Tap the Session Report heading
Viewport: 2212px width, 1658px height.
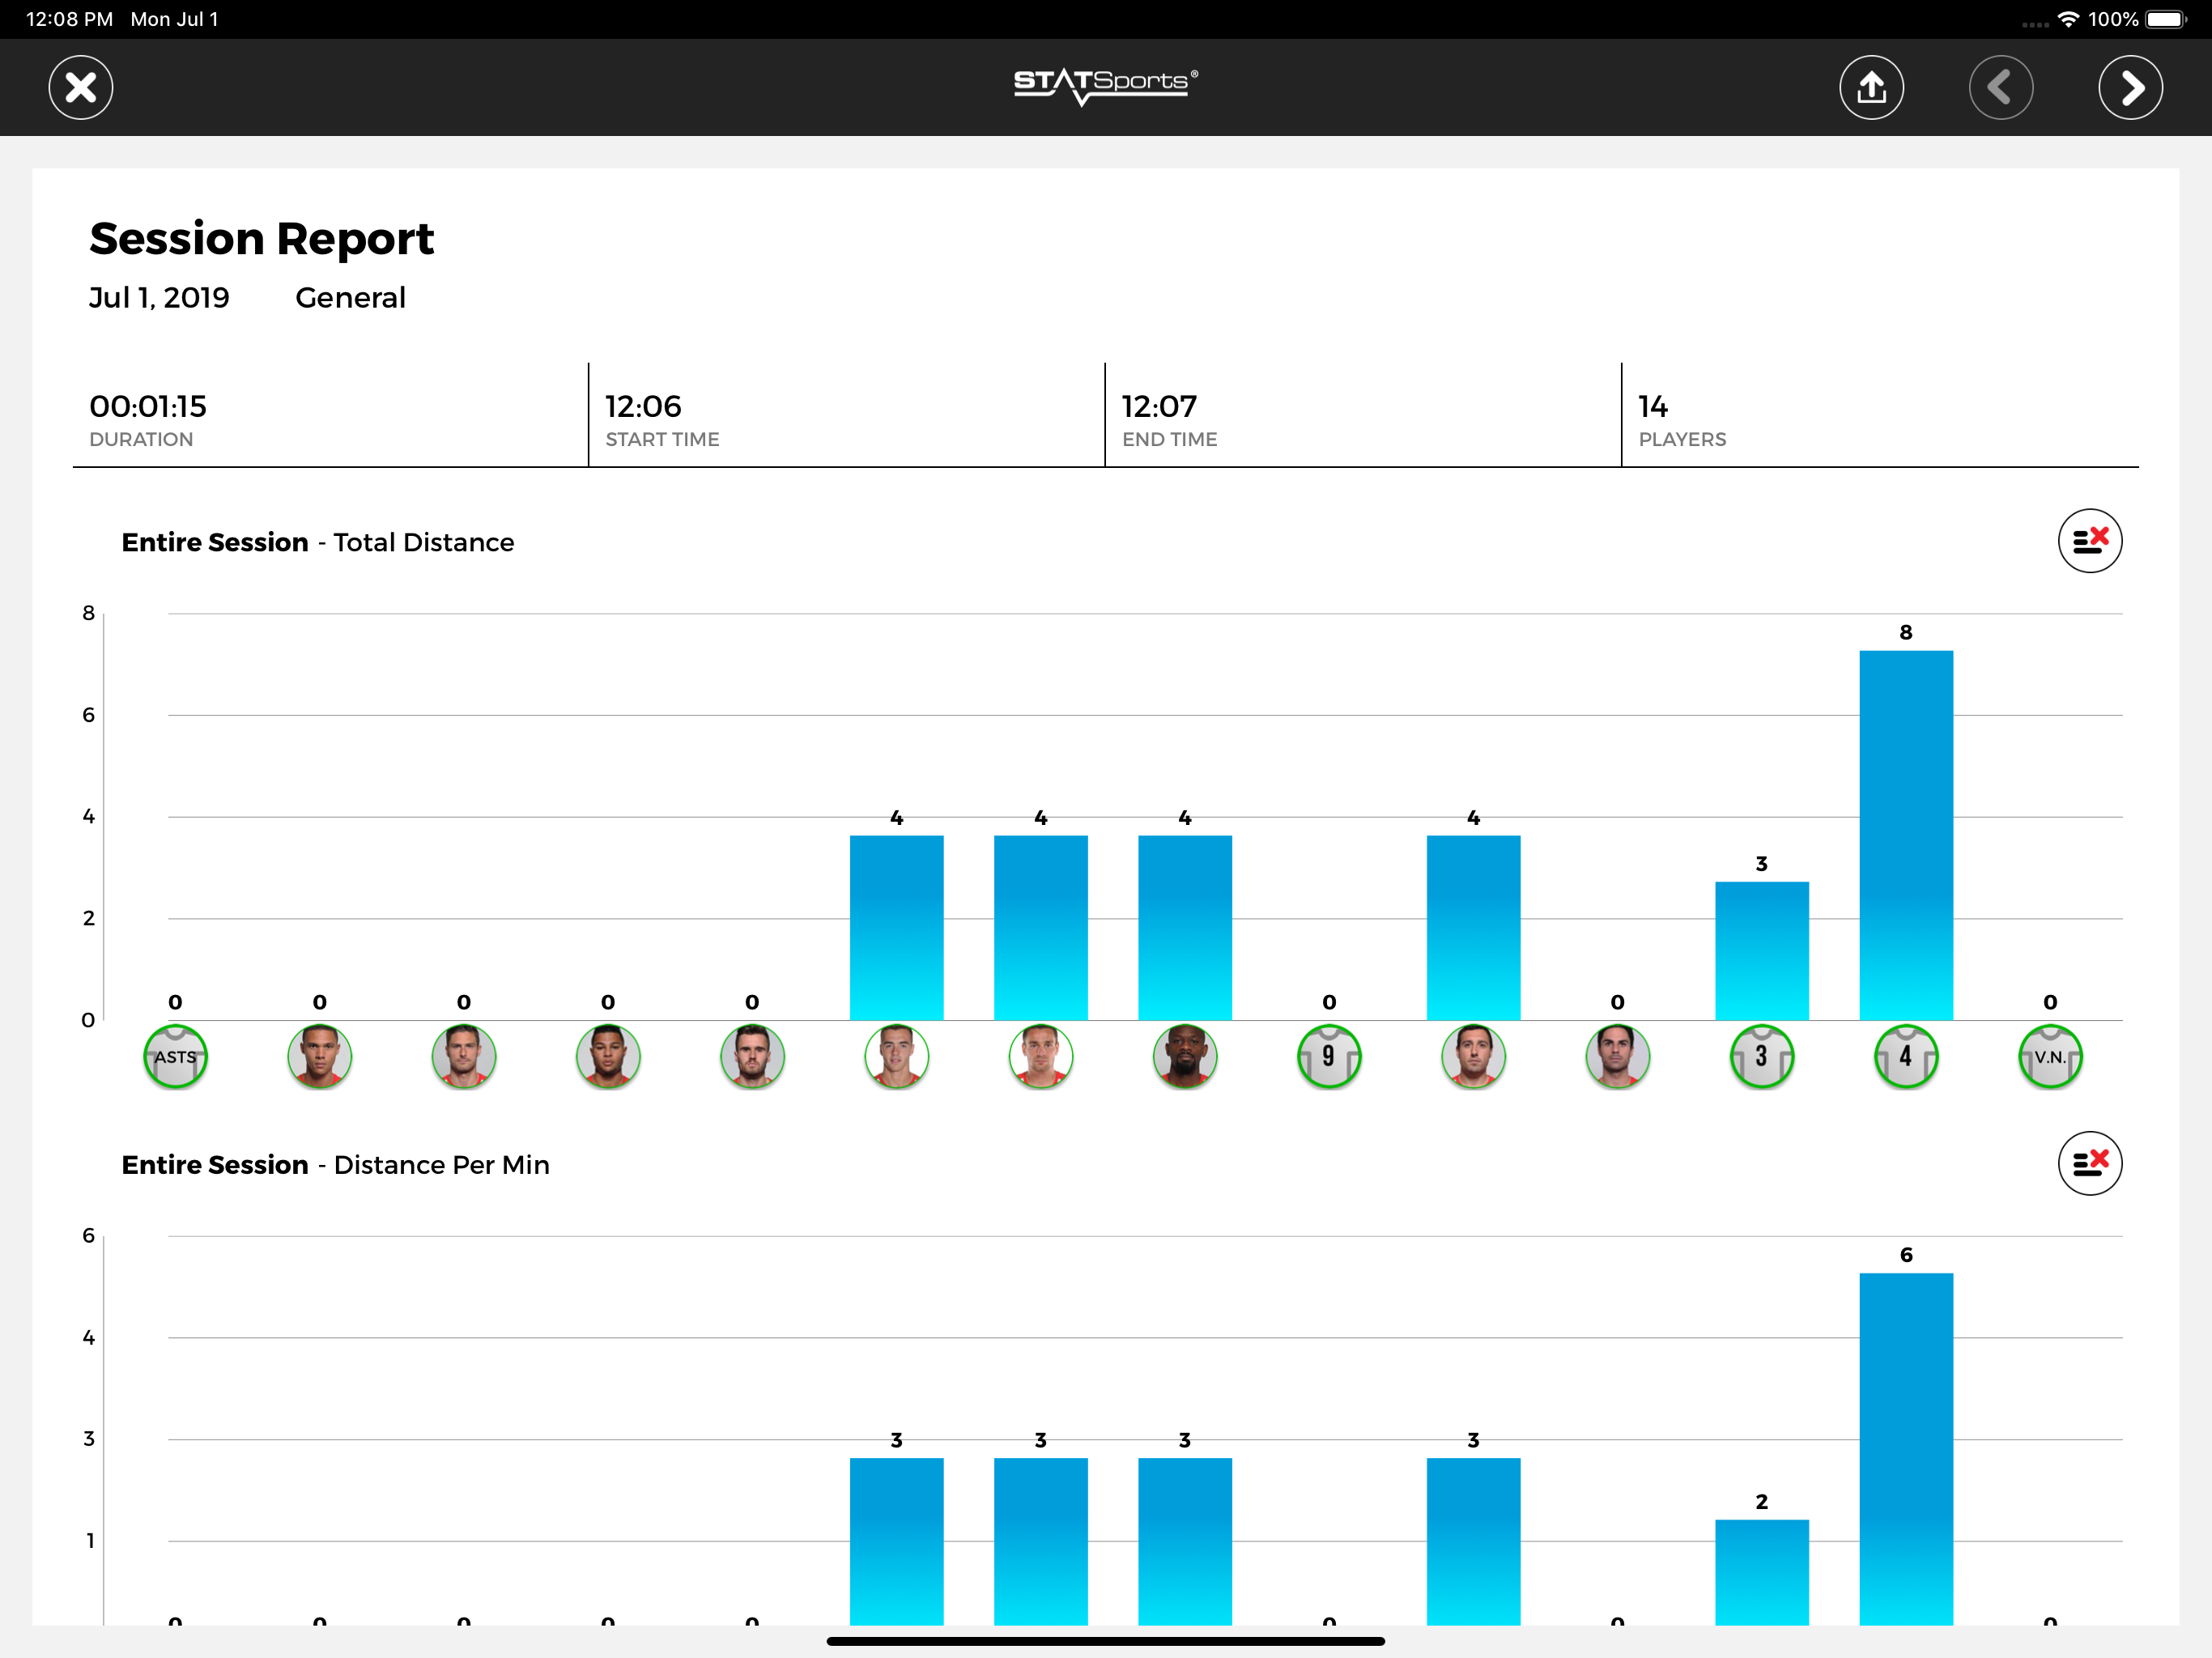262,239
